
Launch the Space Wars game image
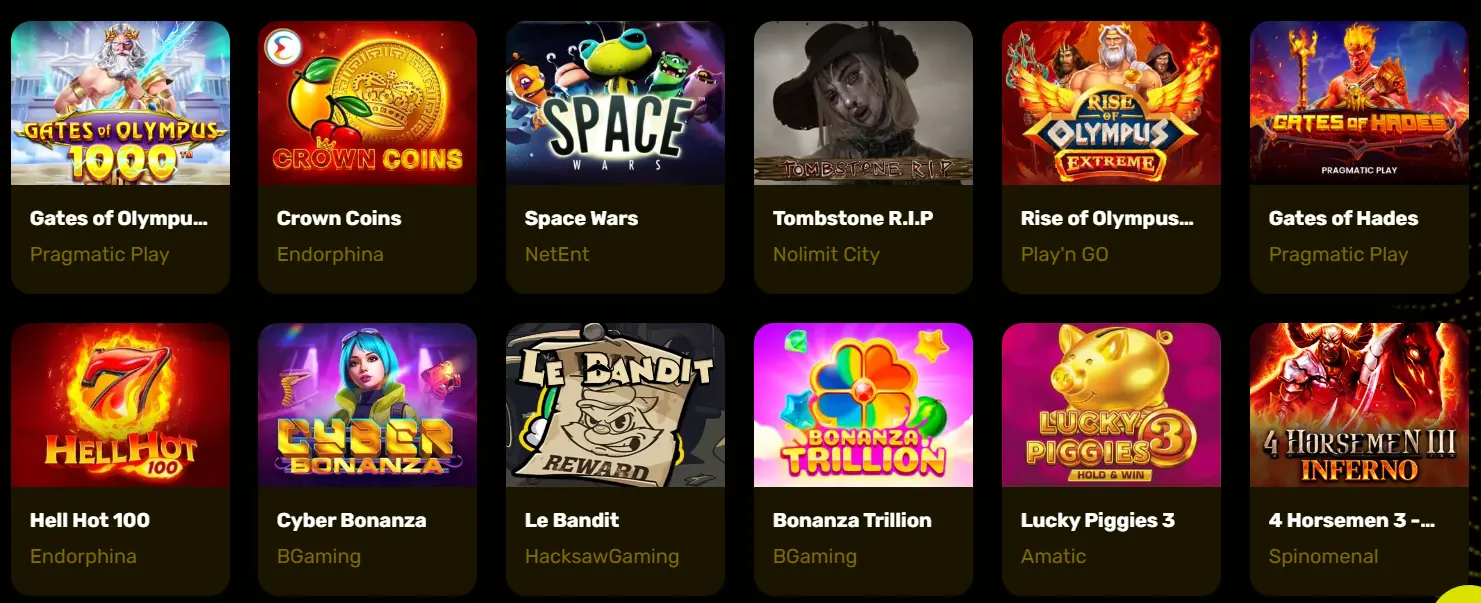pyautogui.click(x=615, y=103)
